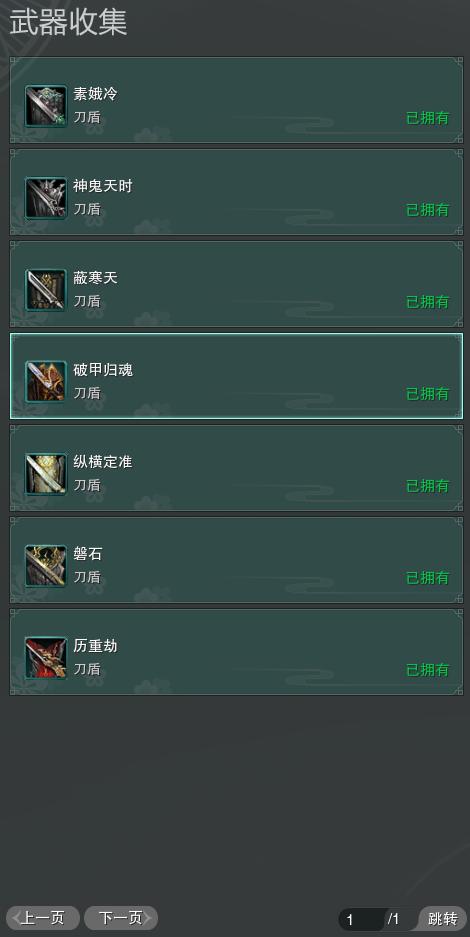The image size is (470, 937).
Task: Click 已拥有 status on 纵横定准 row
Action: click(428, 486)
